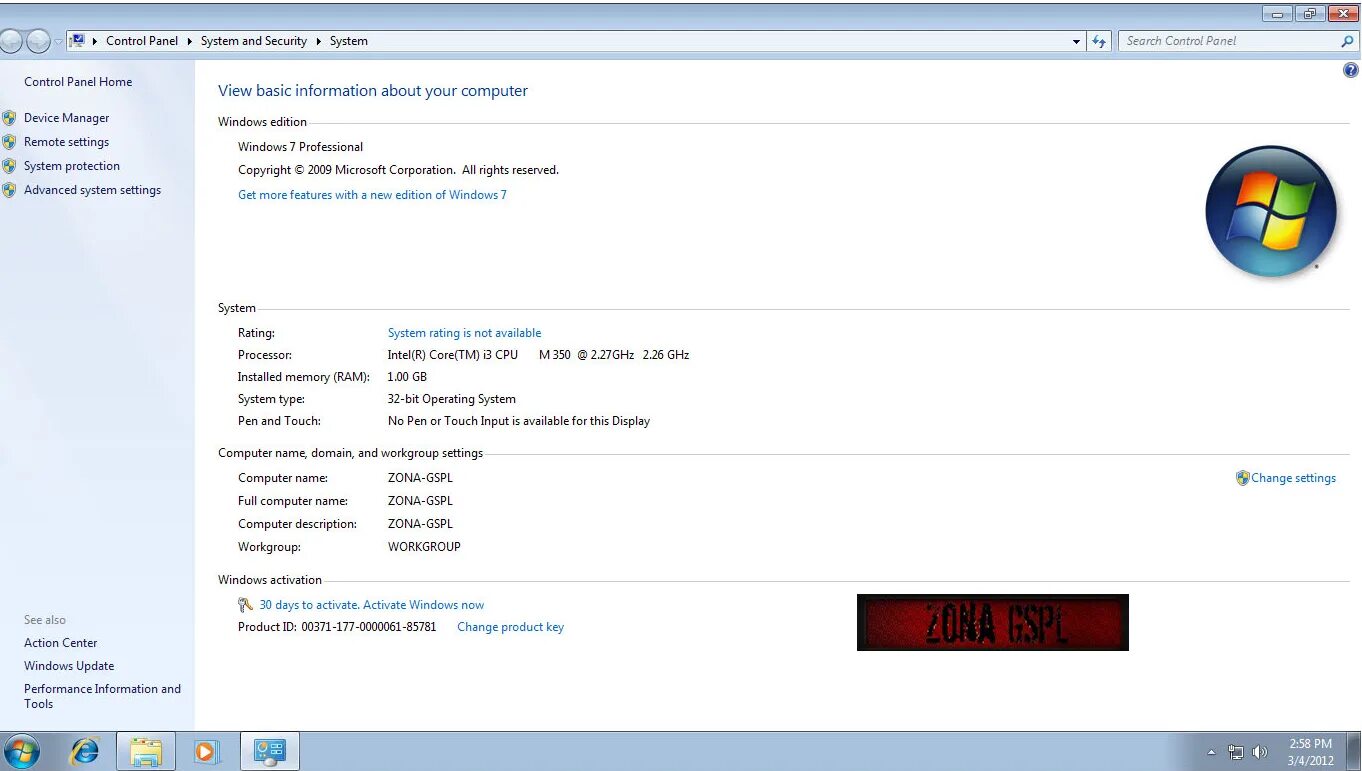The image size is (1362, 771).
Task: Open address bar history dropdown arrow
Action: point(1076,41)
